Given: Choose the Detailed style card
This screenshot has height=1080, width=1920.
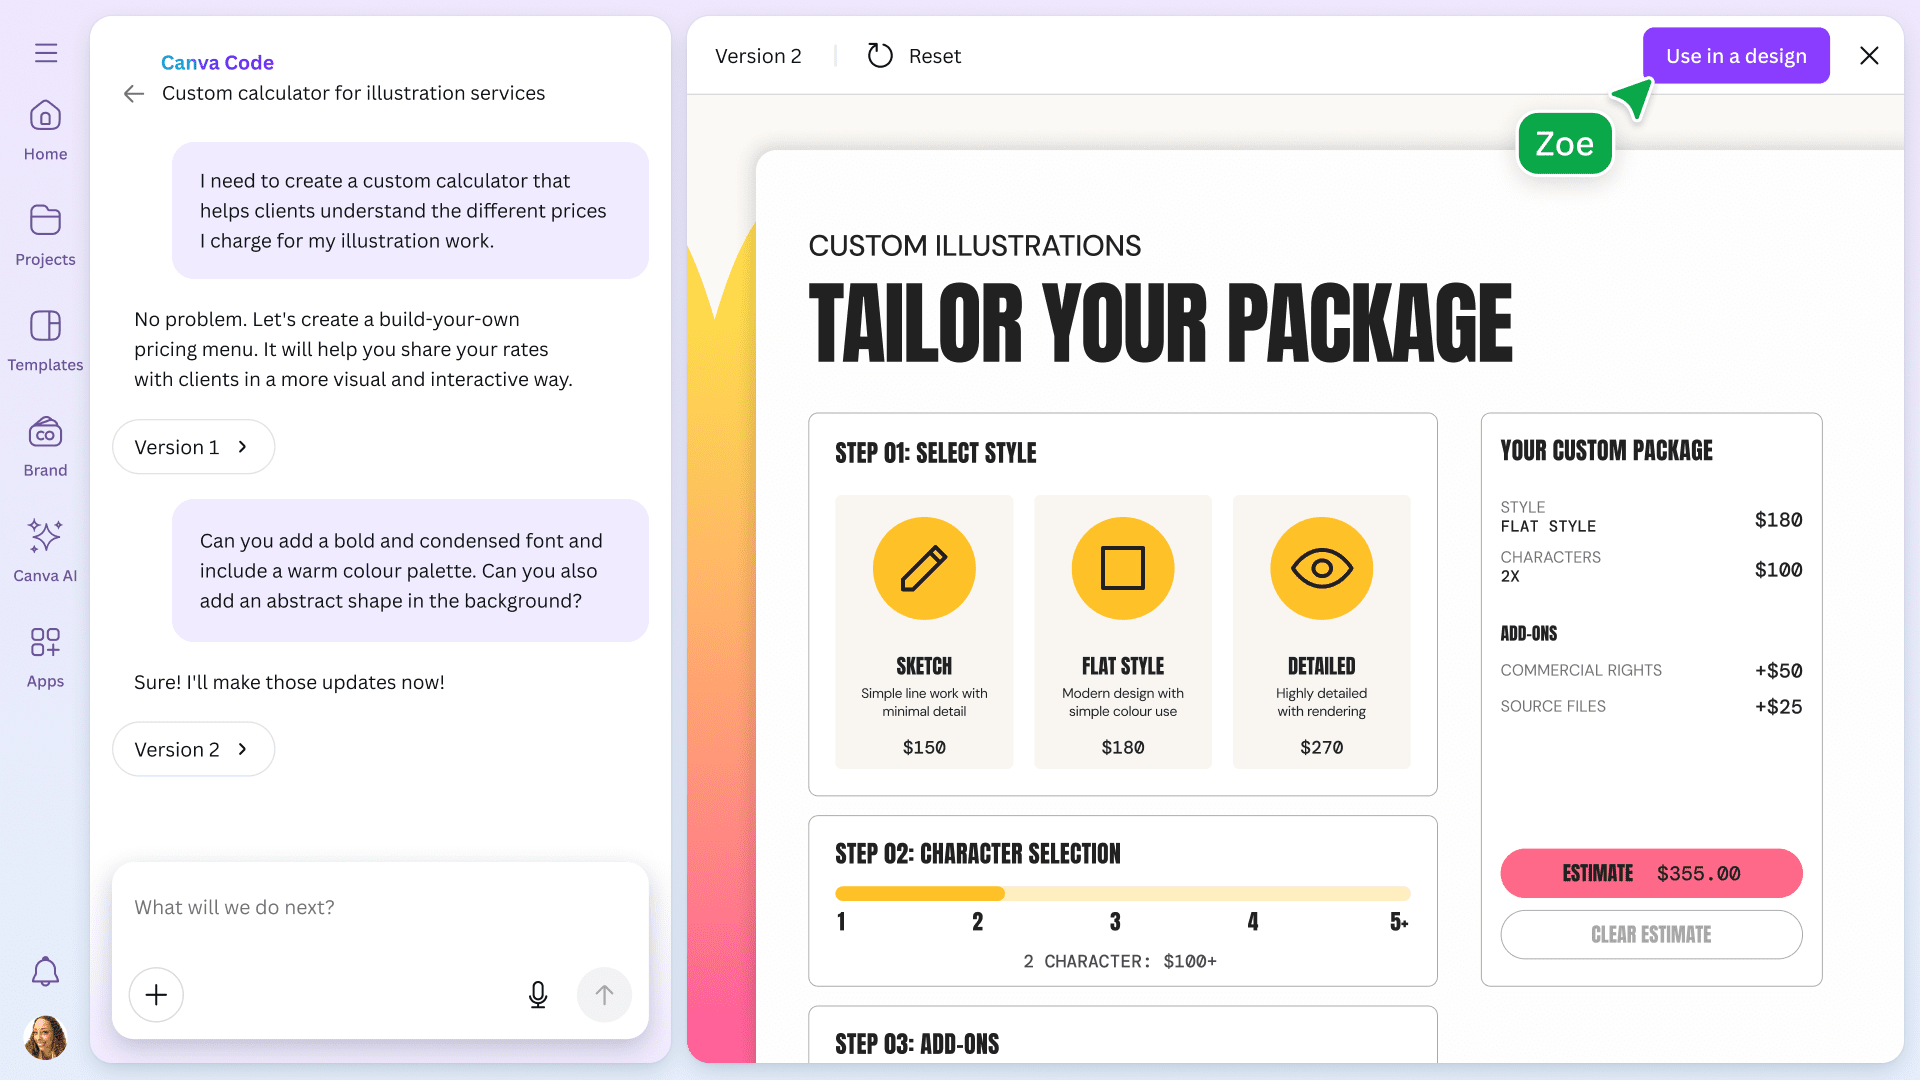Looking at the screenshot, I should (x=1321, y=632).
